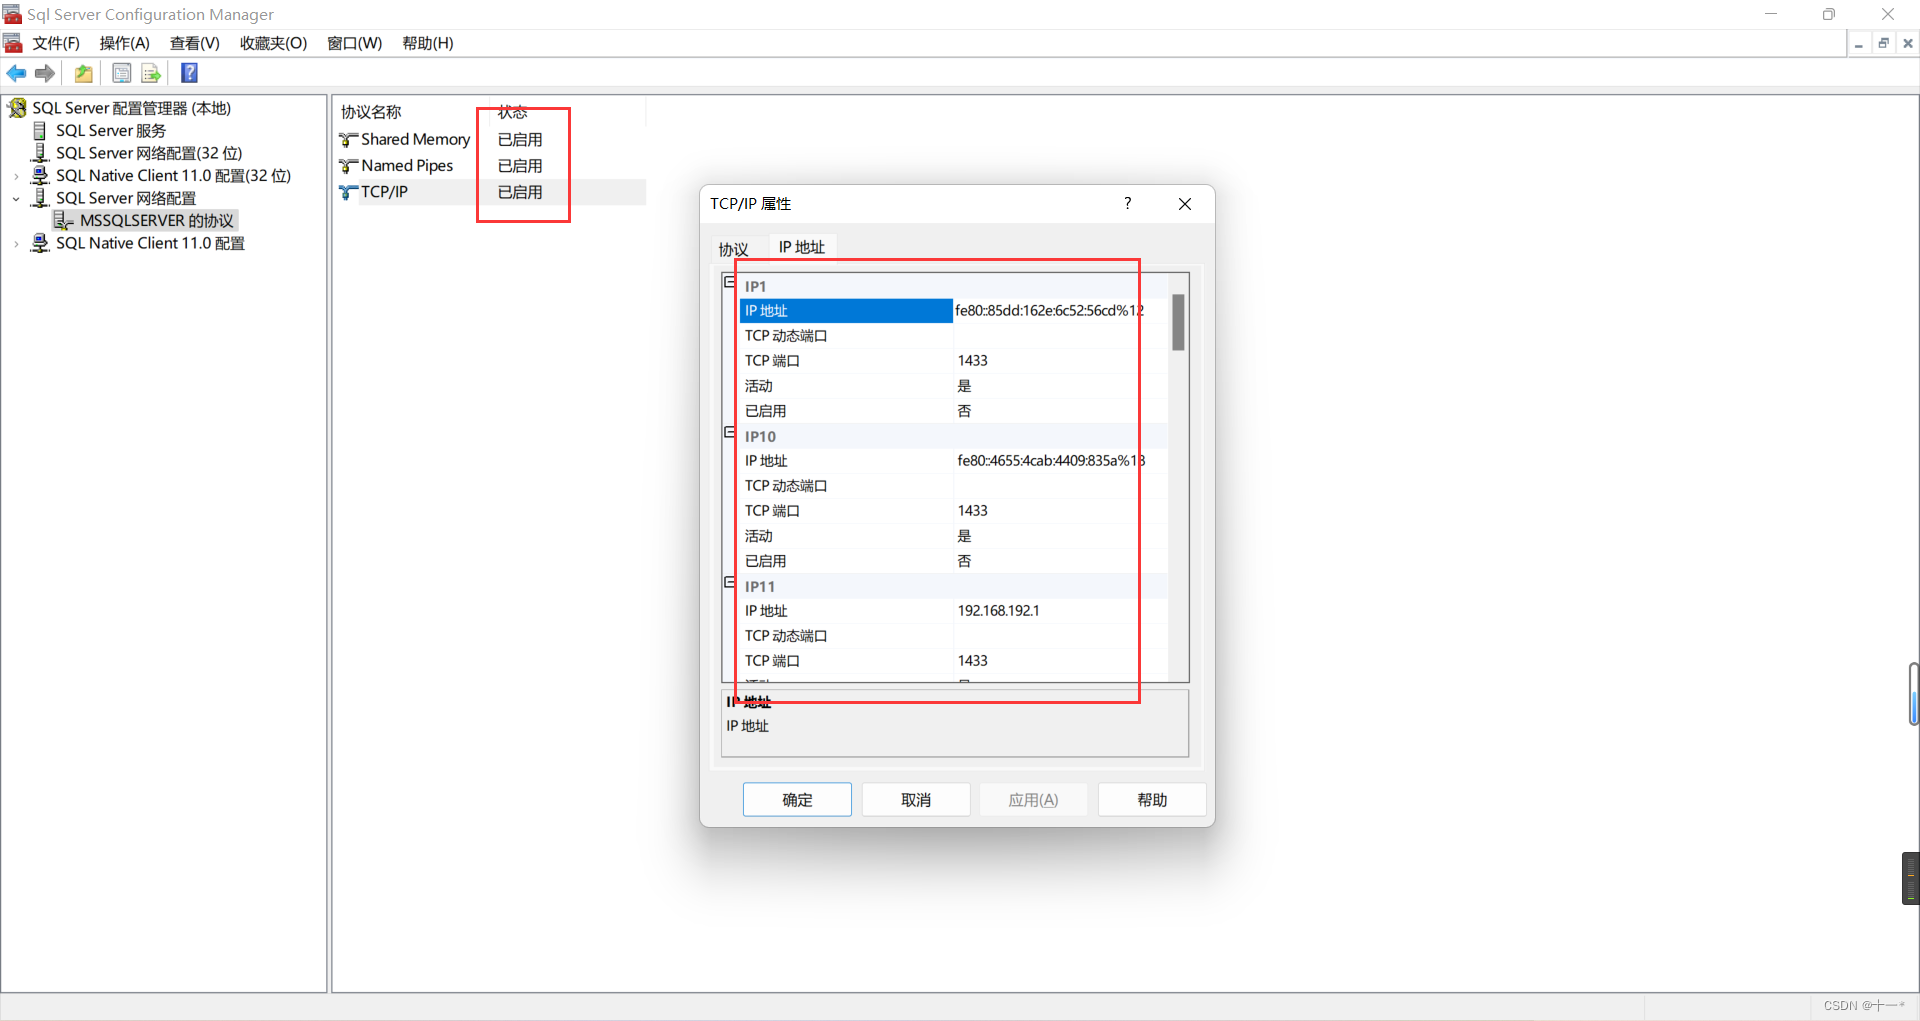The image size is (1920, 1021).
Task: Click IP11 TCP 端口 value 1433
Action: pyautogui.click(x=973, y=661)
